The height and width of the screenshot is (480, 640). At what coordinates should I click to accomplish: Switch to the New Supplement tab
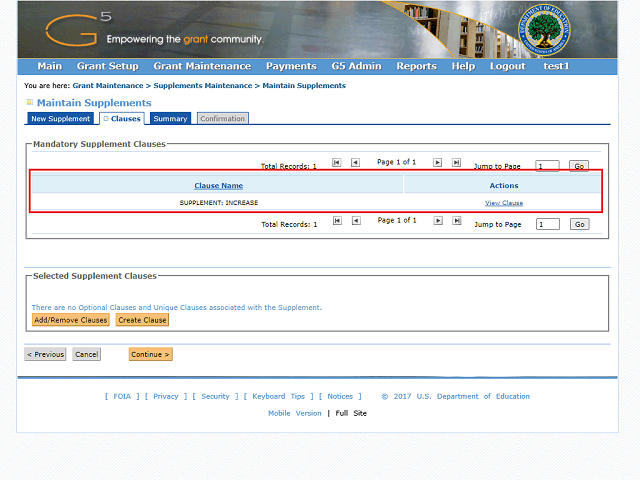point(60,119)
